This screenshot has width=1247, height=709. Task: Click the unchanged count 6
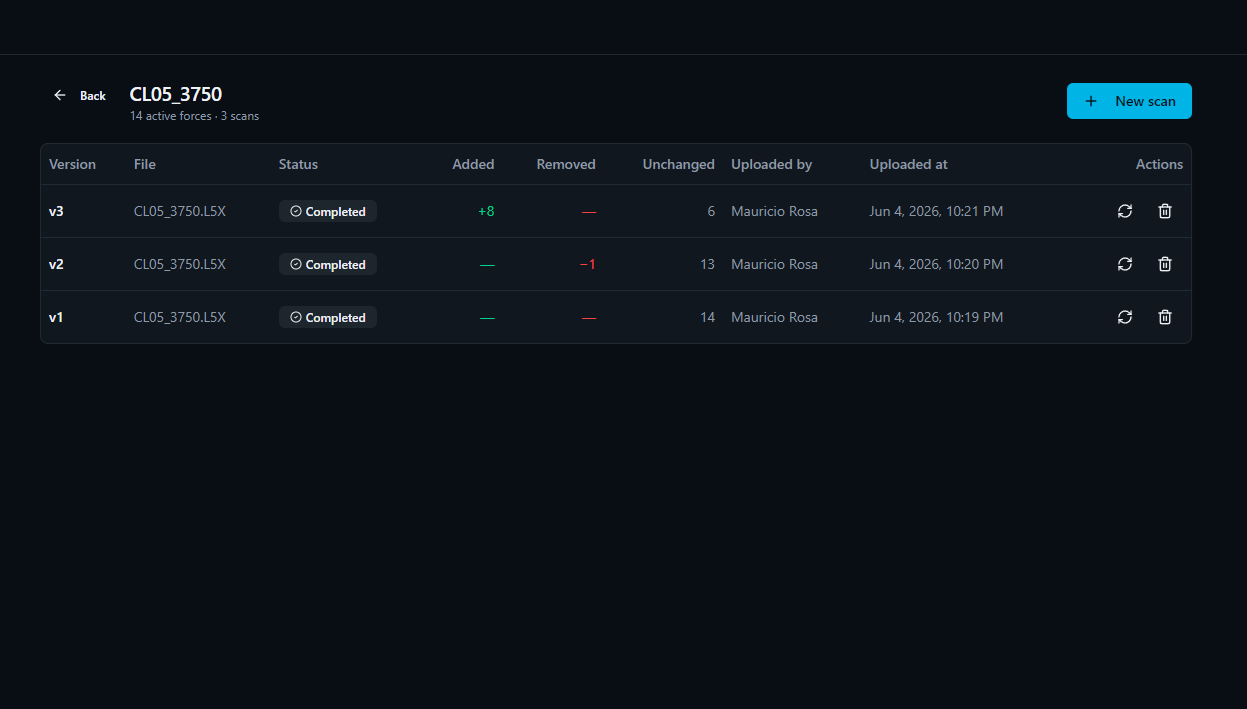[711, 211]
